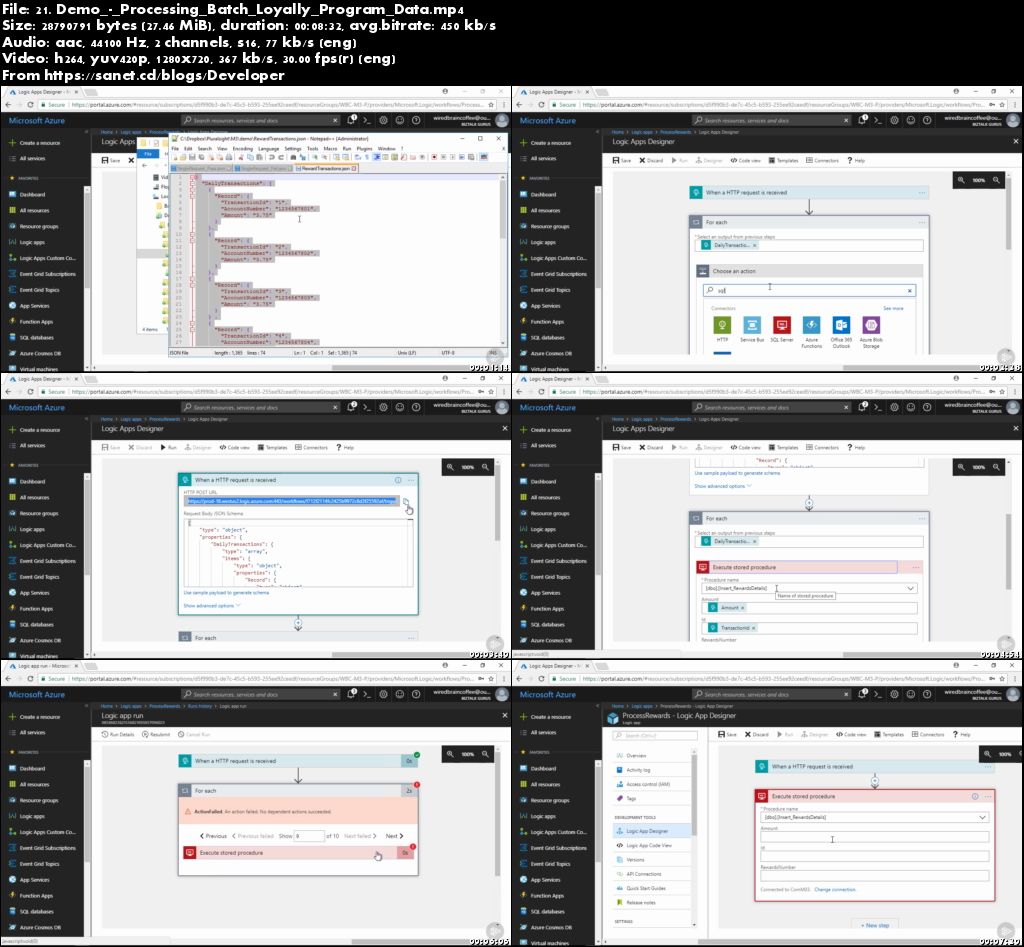Click ProcessRewards resource menu search box
The image size is (1024, 947).
click(x=655, y=736)
